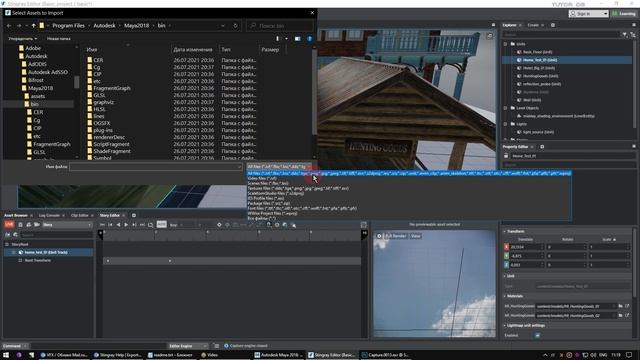Browse material for first HuntingGoods slot

pyautogui.click(x=620, y=306)
